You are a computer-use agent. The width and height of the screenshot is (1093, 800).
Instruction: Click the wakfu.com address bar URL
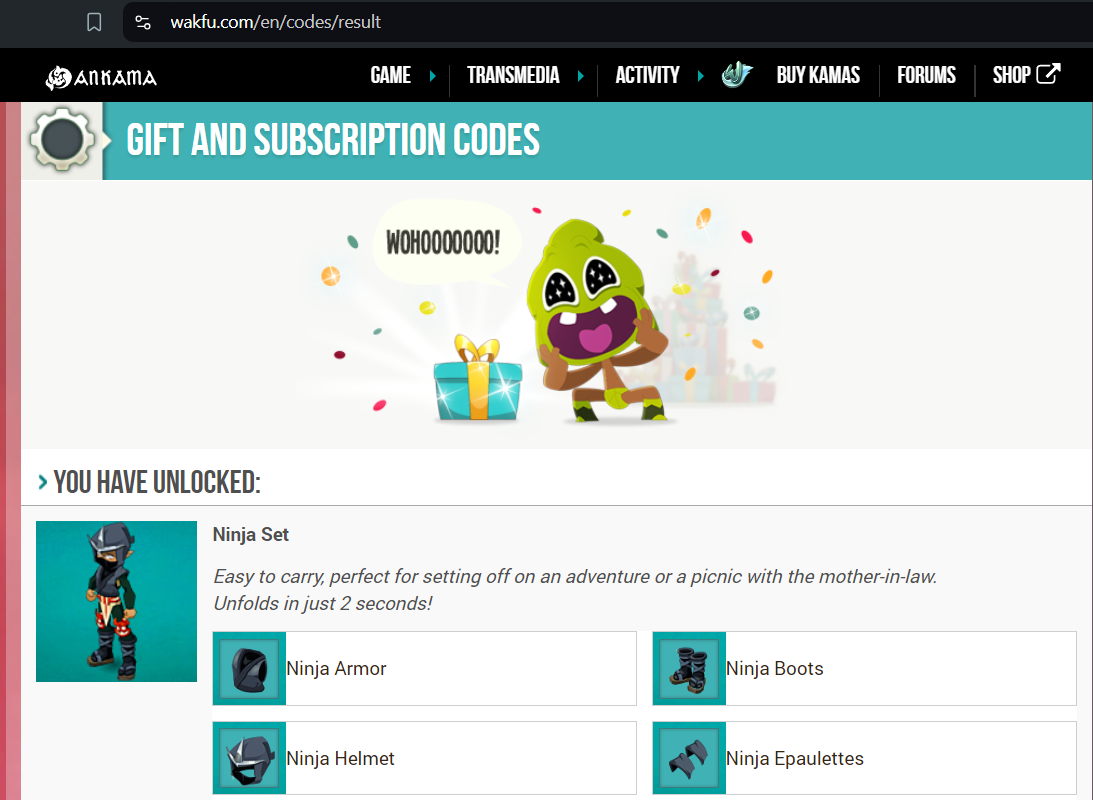pyautogui.click(x=276, y=22)
